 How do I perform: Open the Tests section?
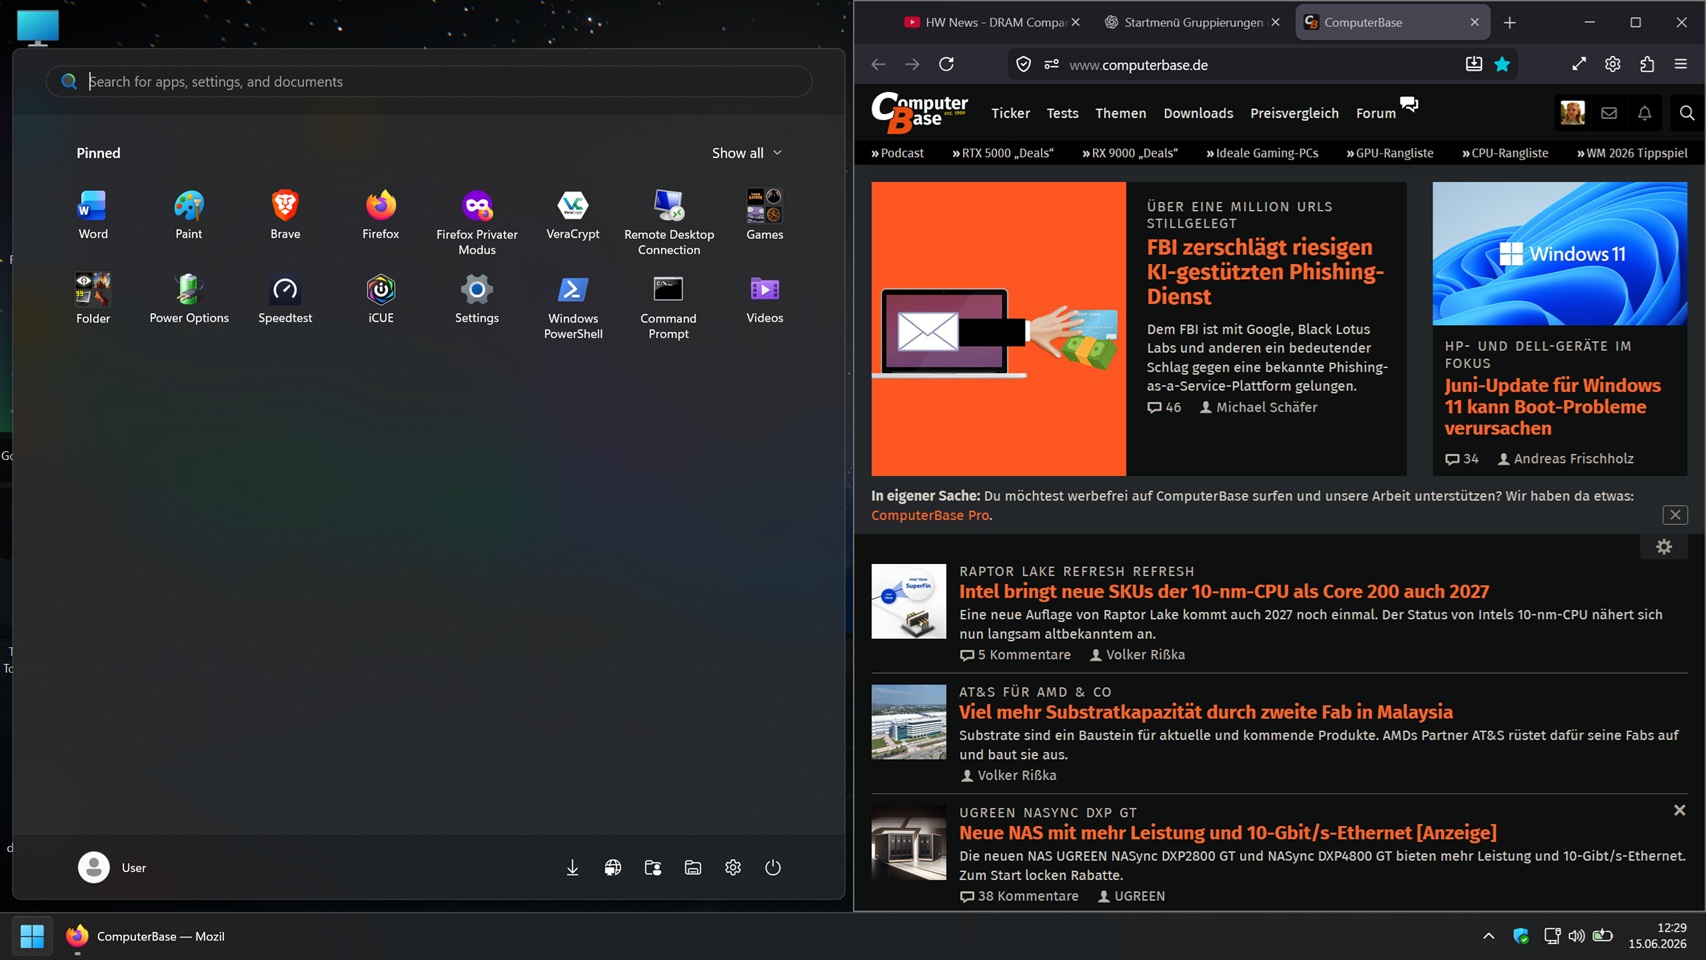click(x=1062, y=113)
